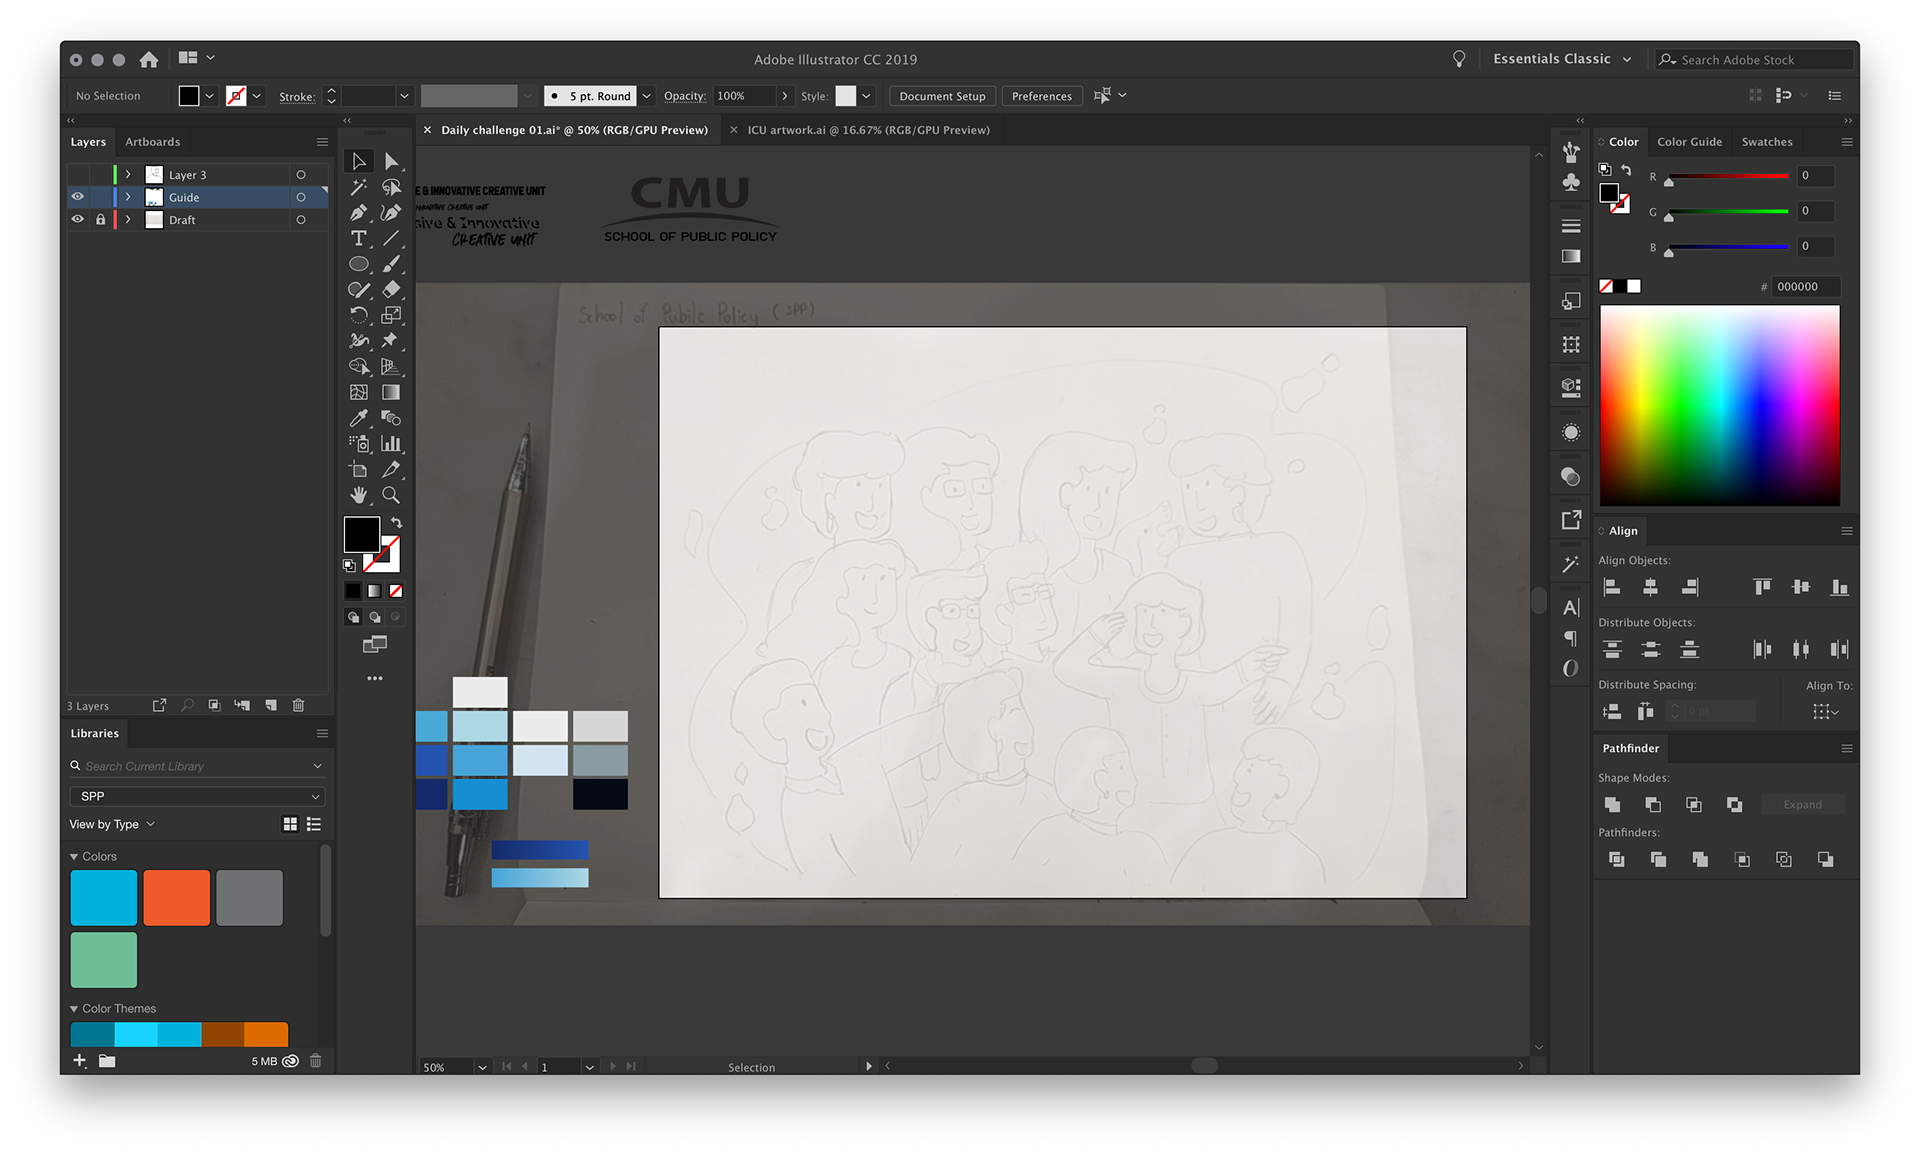
Task: Open Document Setup
Action: click(x=941, y=96)
